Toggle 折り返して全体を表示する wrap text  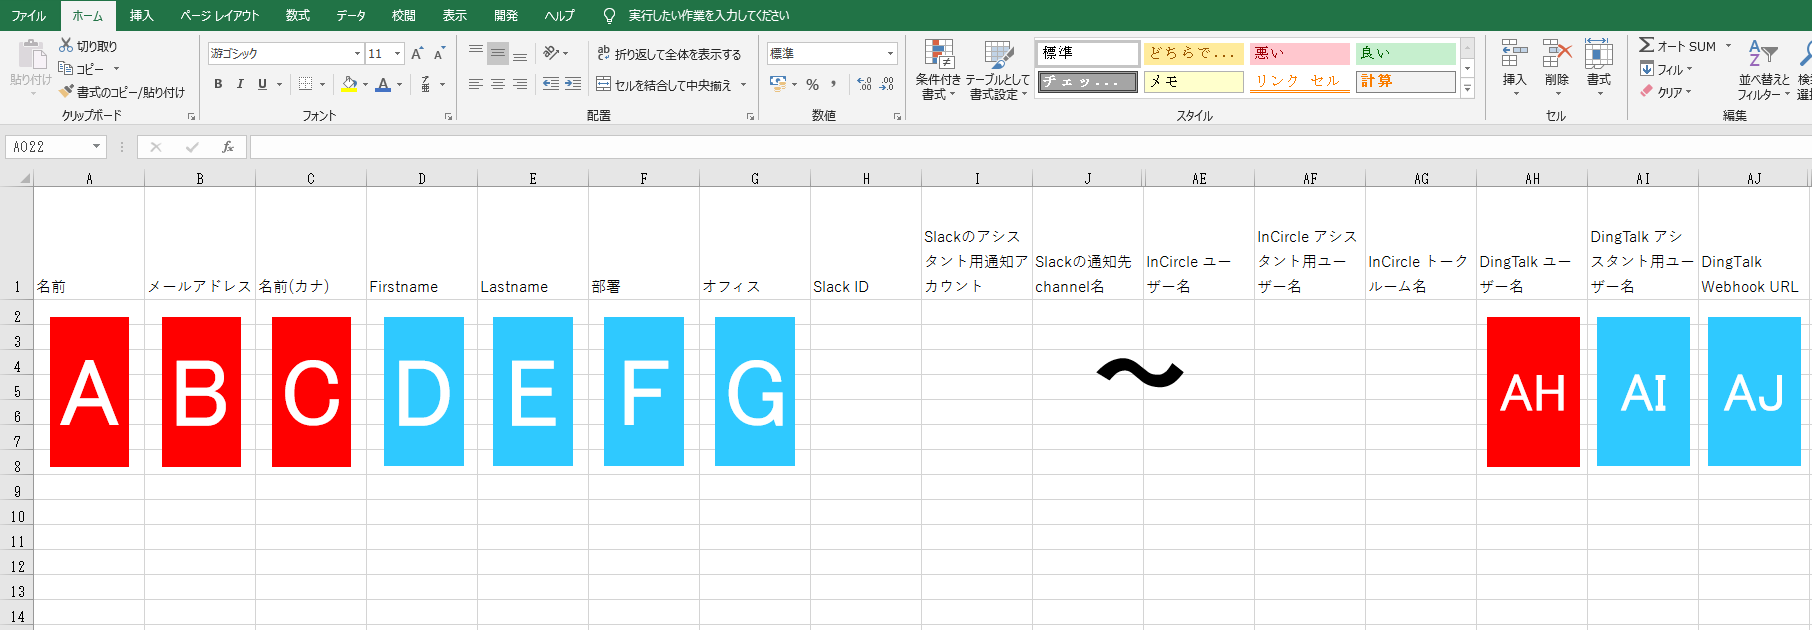pyautogui.click(x=669, y=54)
